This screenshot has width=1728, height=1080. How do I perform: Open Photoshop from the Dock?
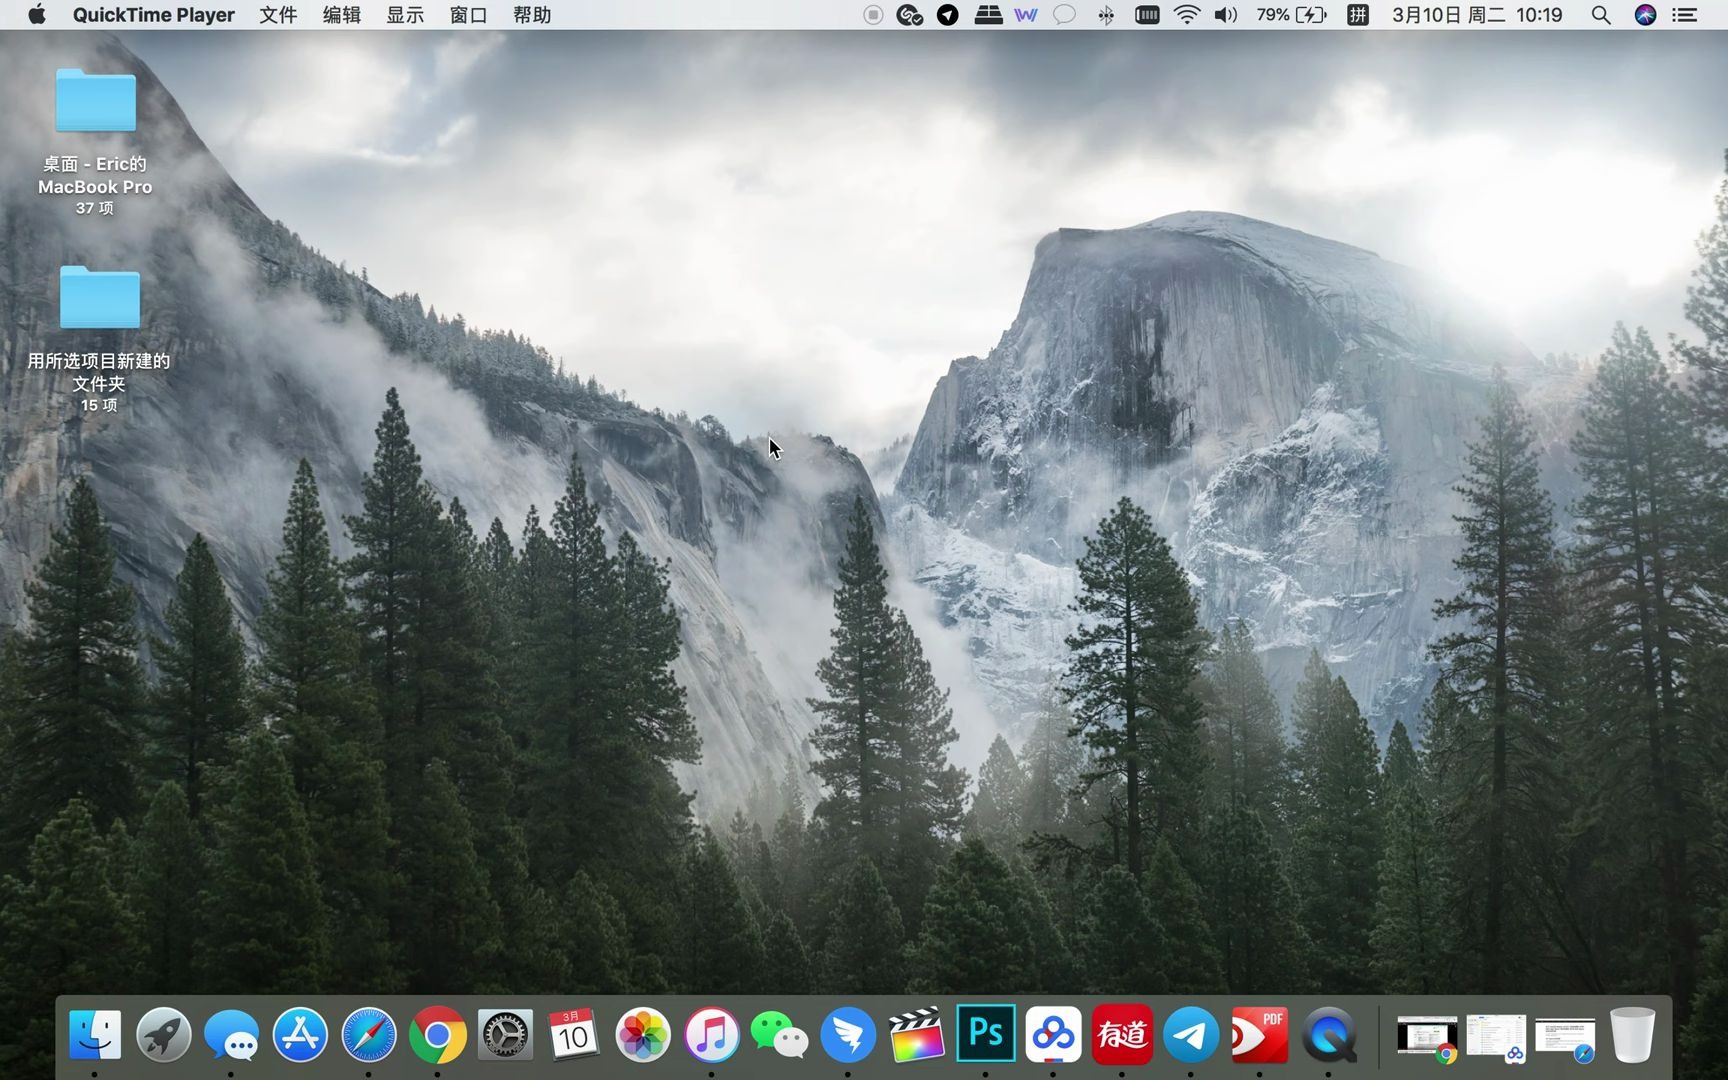[986, 1035]
